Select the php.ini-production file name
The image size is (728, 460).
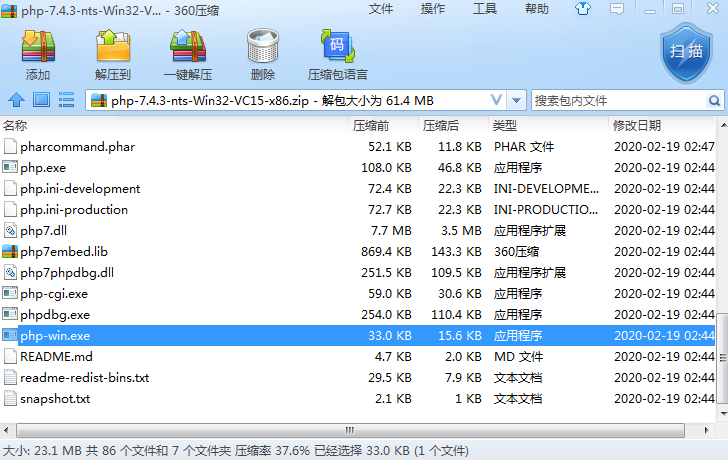click(74, 209)
